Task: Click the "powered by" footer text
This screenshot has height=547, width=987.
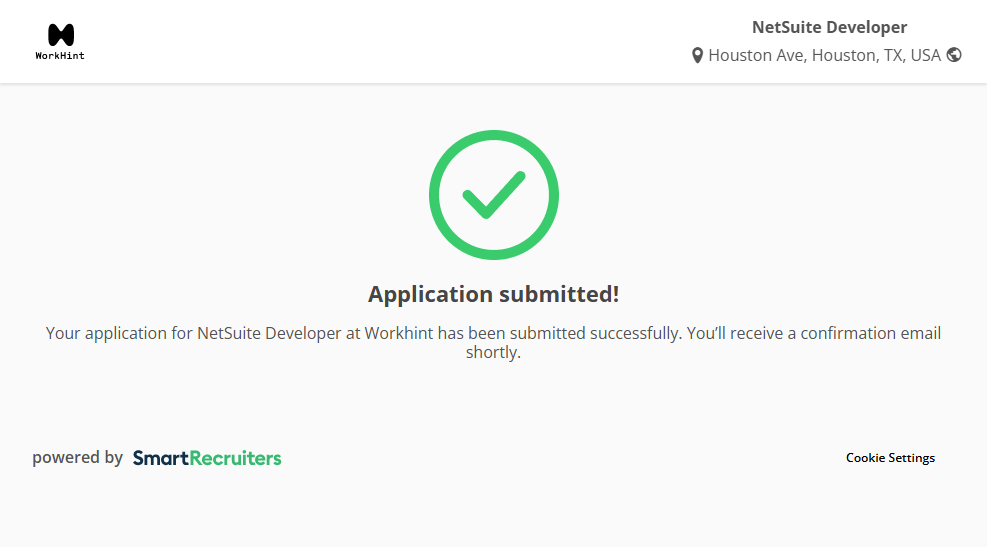Action: click(x=77, y=458)
